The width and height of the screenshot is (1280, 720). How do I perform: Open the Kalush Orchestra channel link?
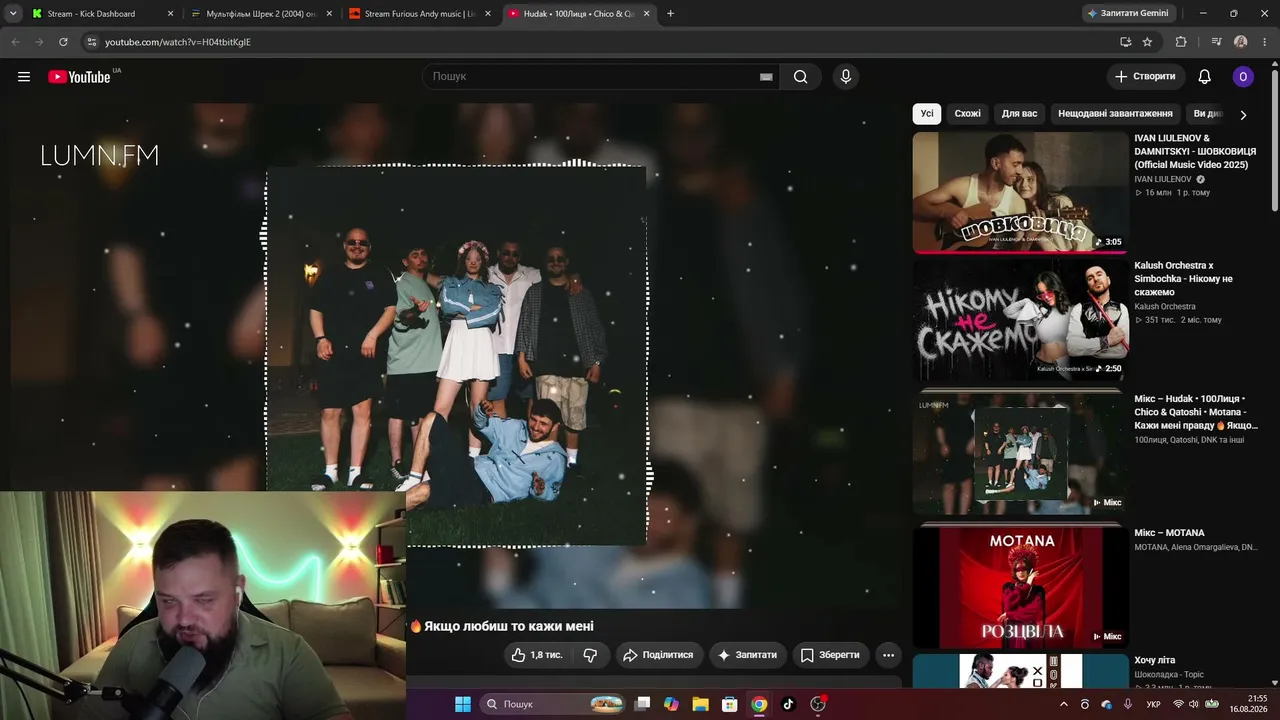pyautogui.click(x=1164, y=307)
